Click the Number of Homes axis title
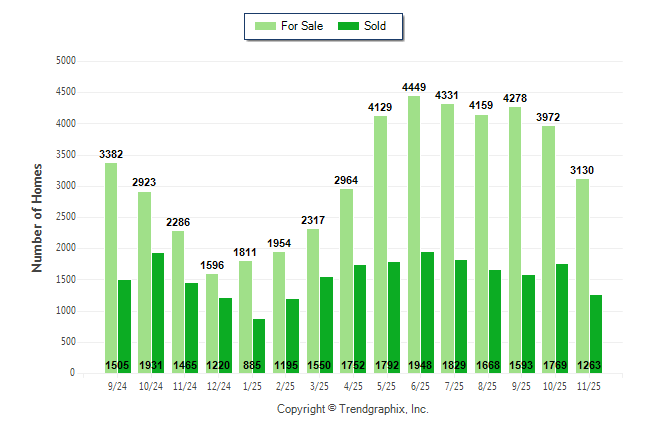The width and height of the screenshot is (646, 434). tap(37, 217)
